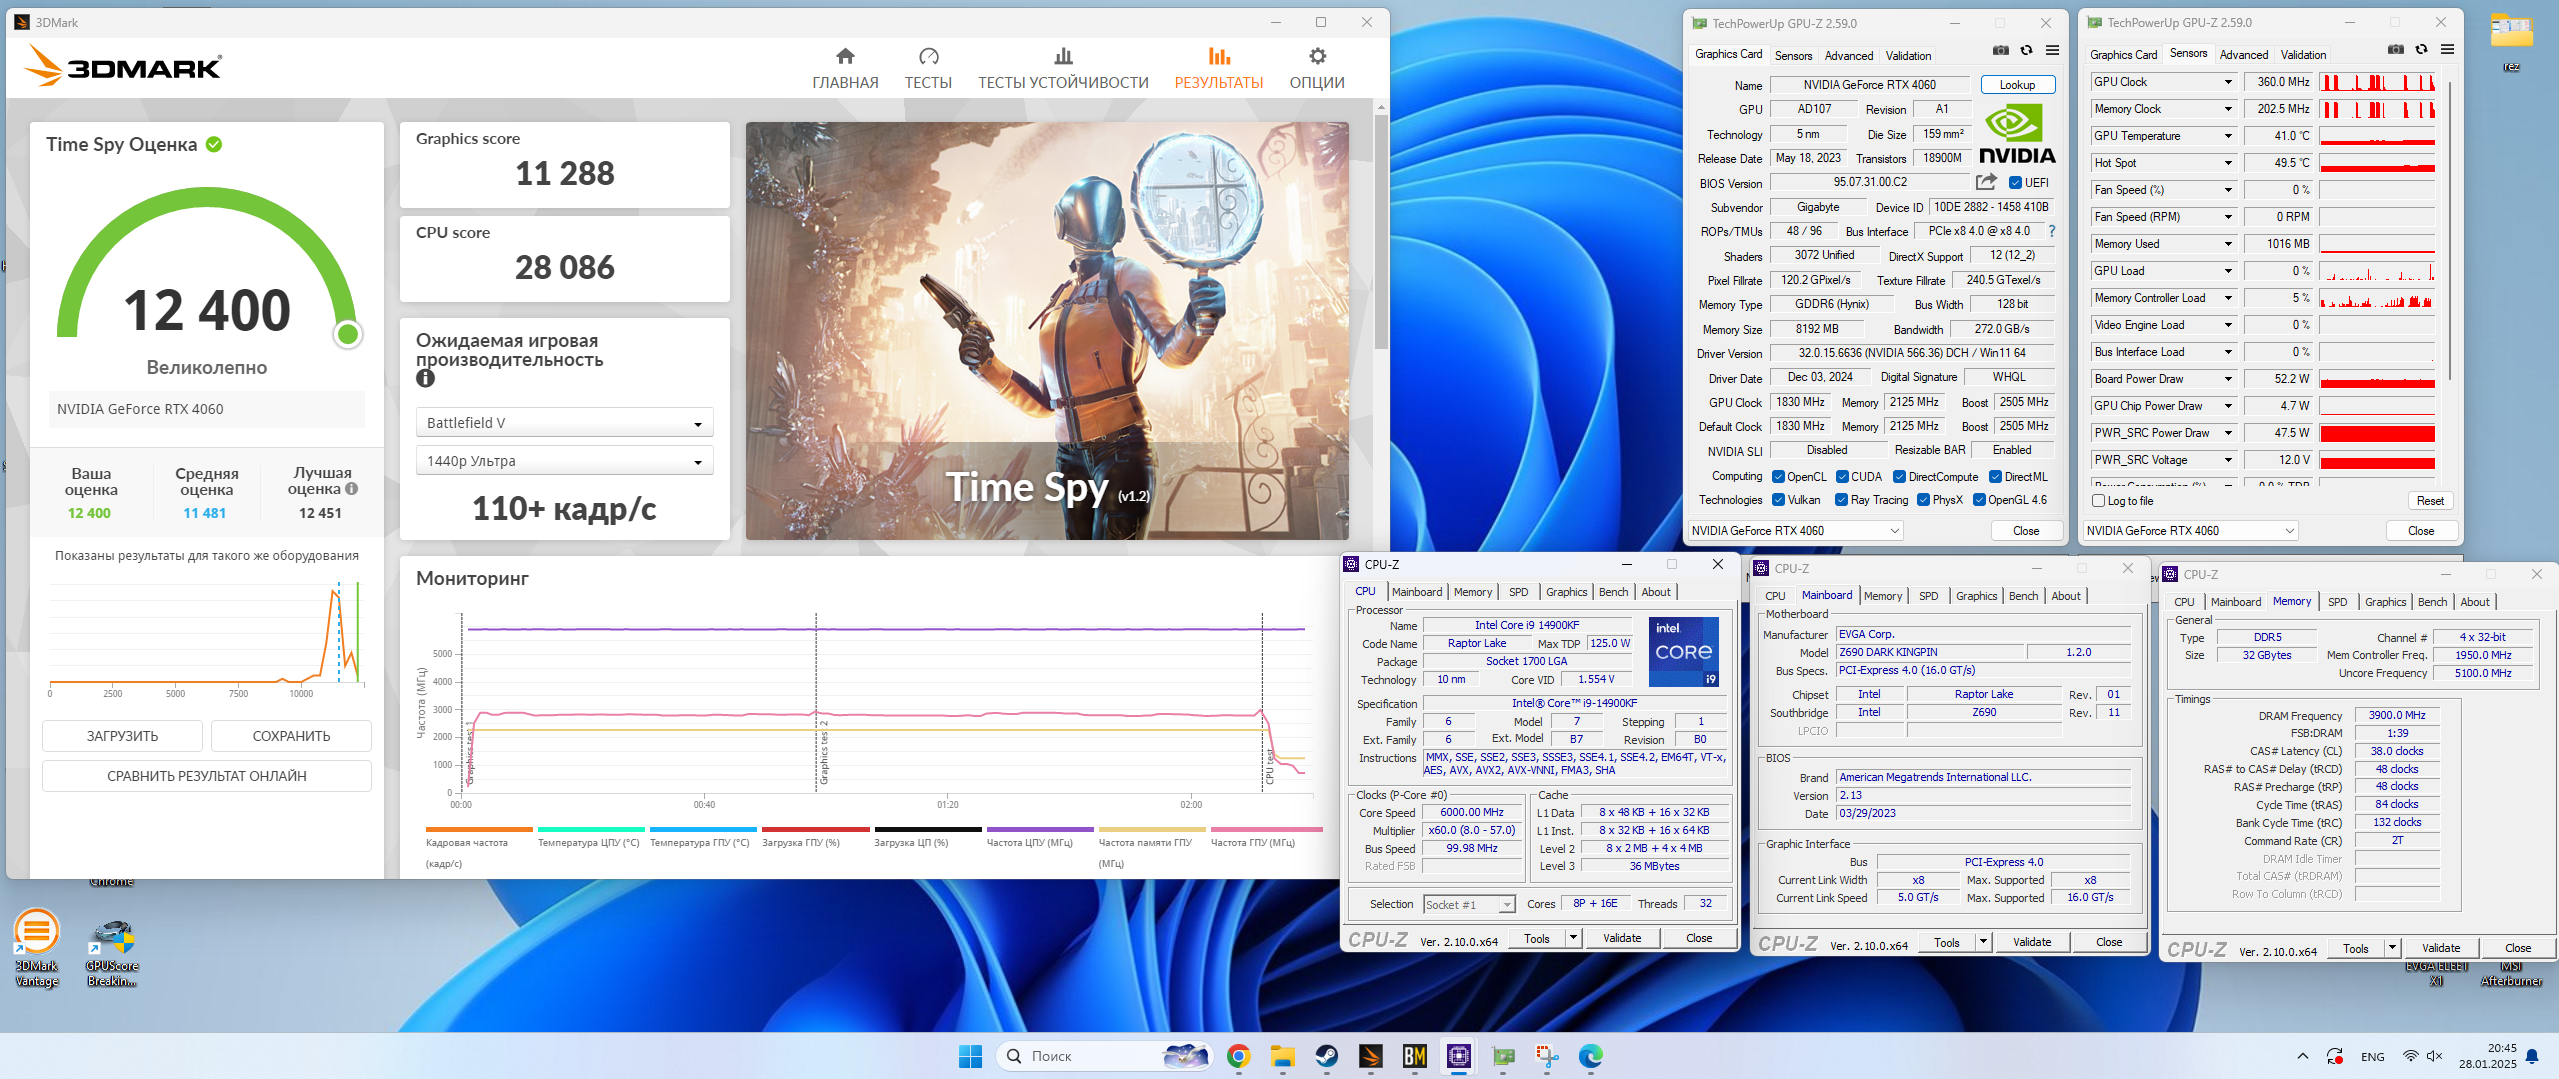Click the Time Spy artwork thumbnail
Viewport: 2559px width, 1079px height.
pyautogui.click(x=1046, y=331)
